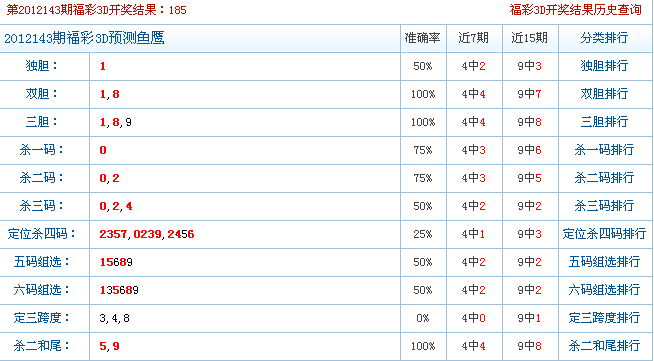Click the 独胆 row label
The image size is (654, 361).
(x=42, y=66)
